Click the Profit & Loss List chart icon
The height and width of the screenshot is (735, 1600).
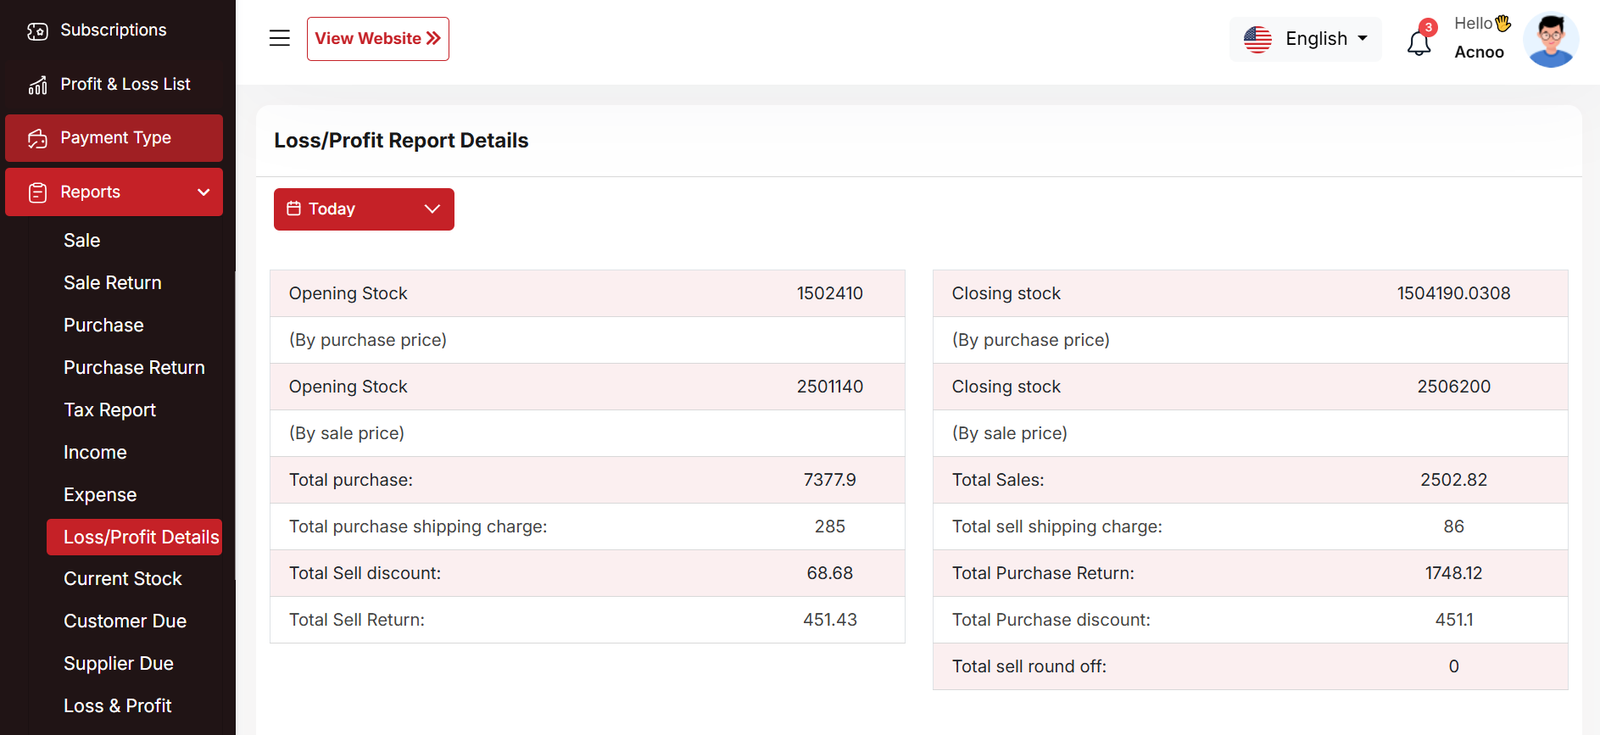click(38, 85)
